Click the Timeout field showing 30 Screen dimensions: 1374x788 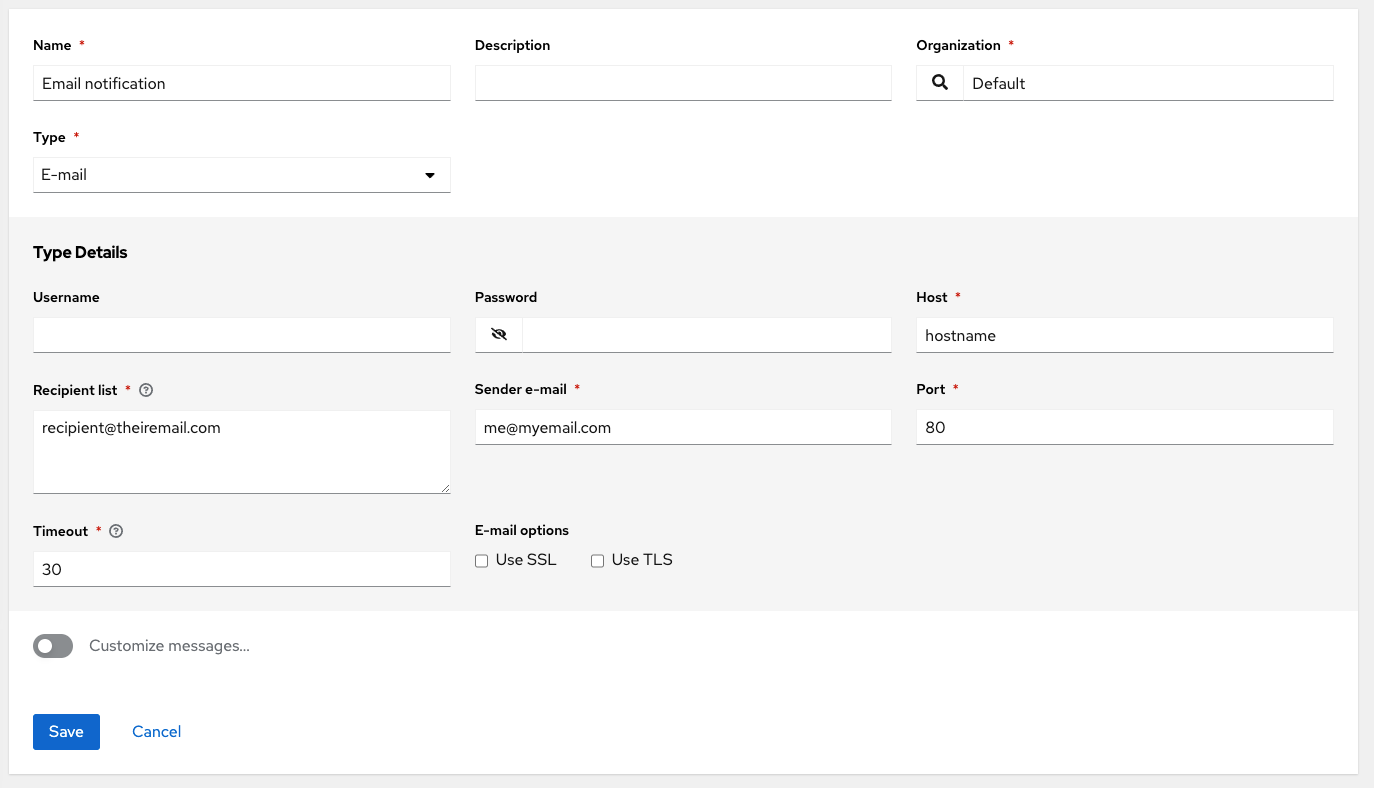(241, 568)
